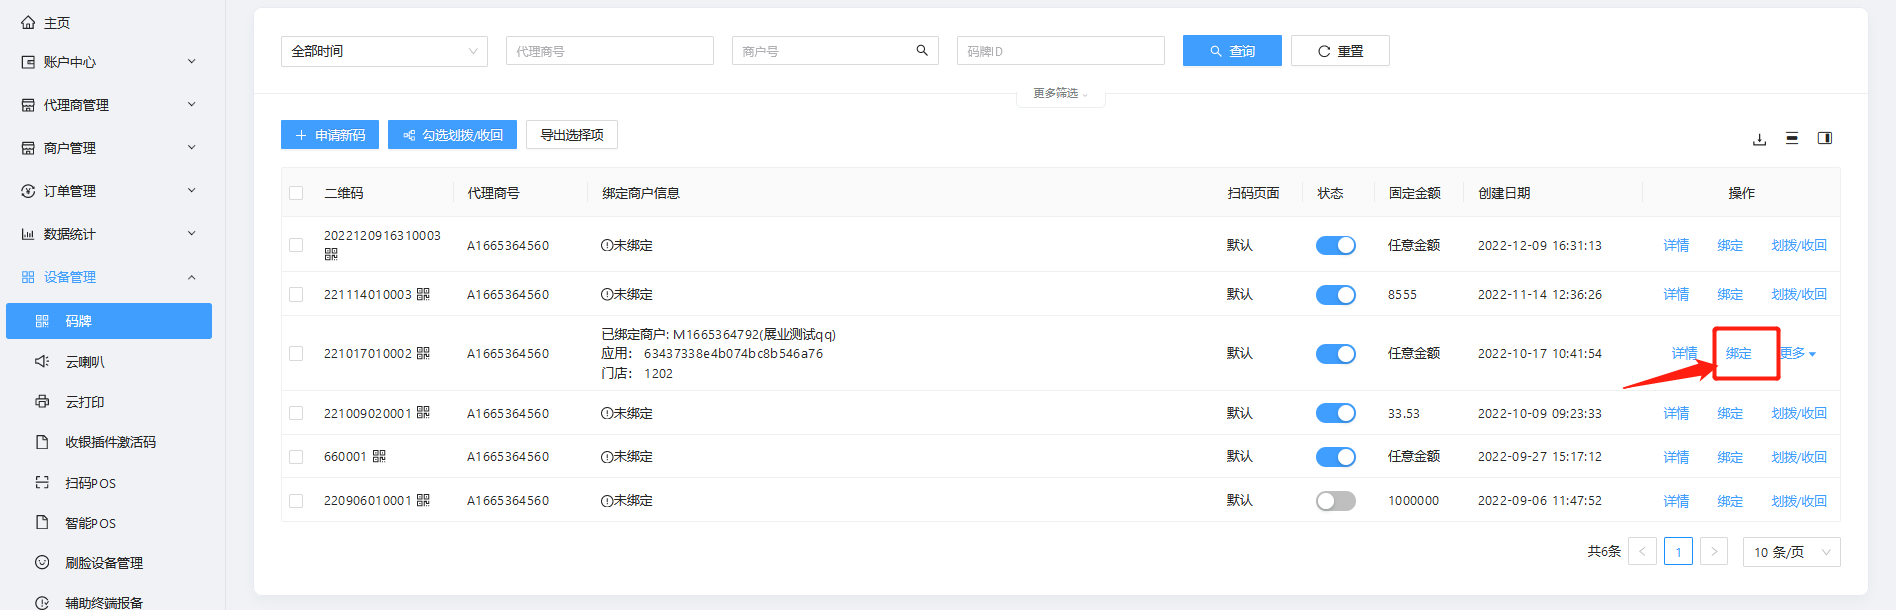Select page 1 in pagination

[1678, 551]
